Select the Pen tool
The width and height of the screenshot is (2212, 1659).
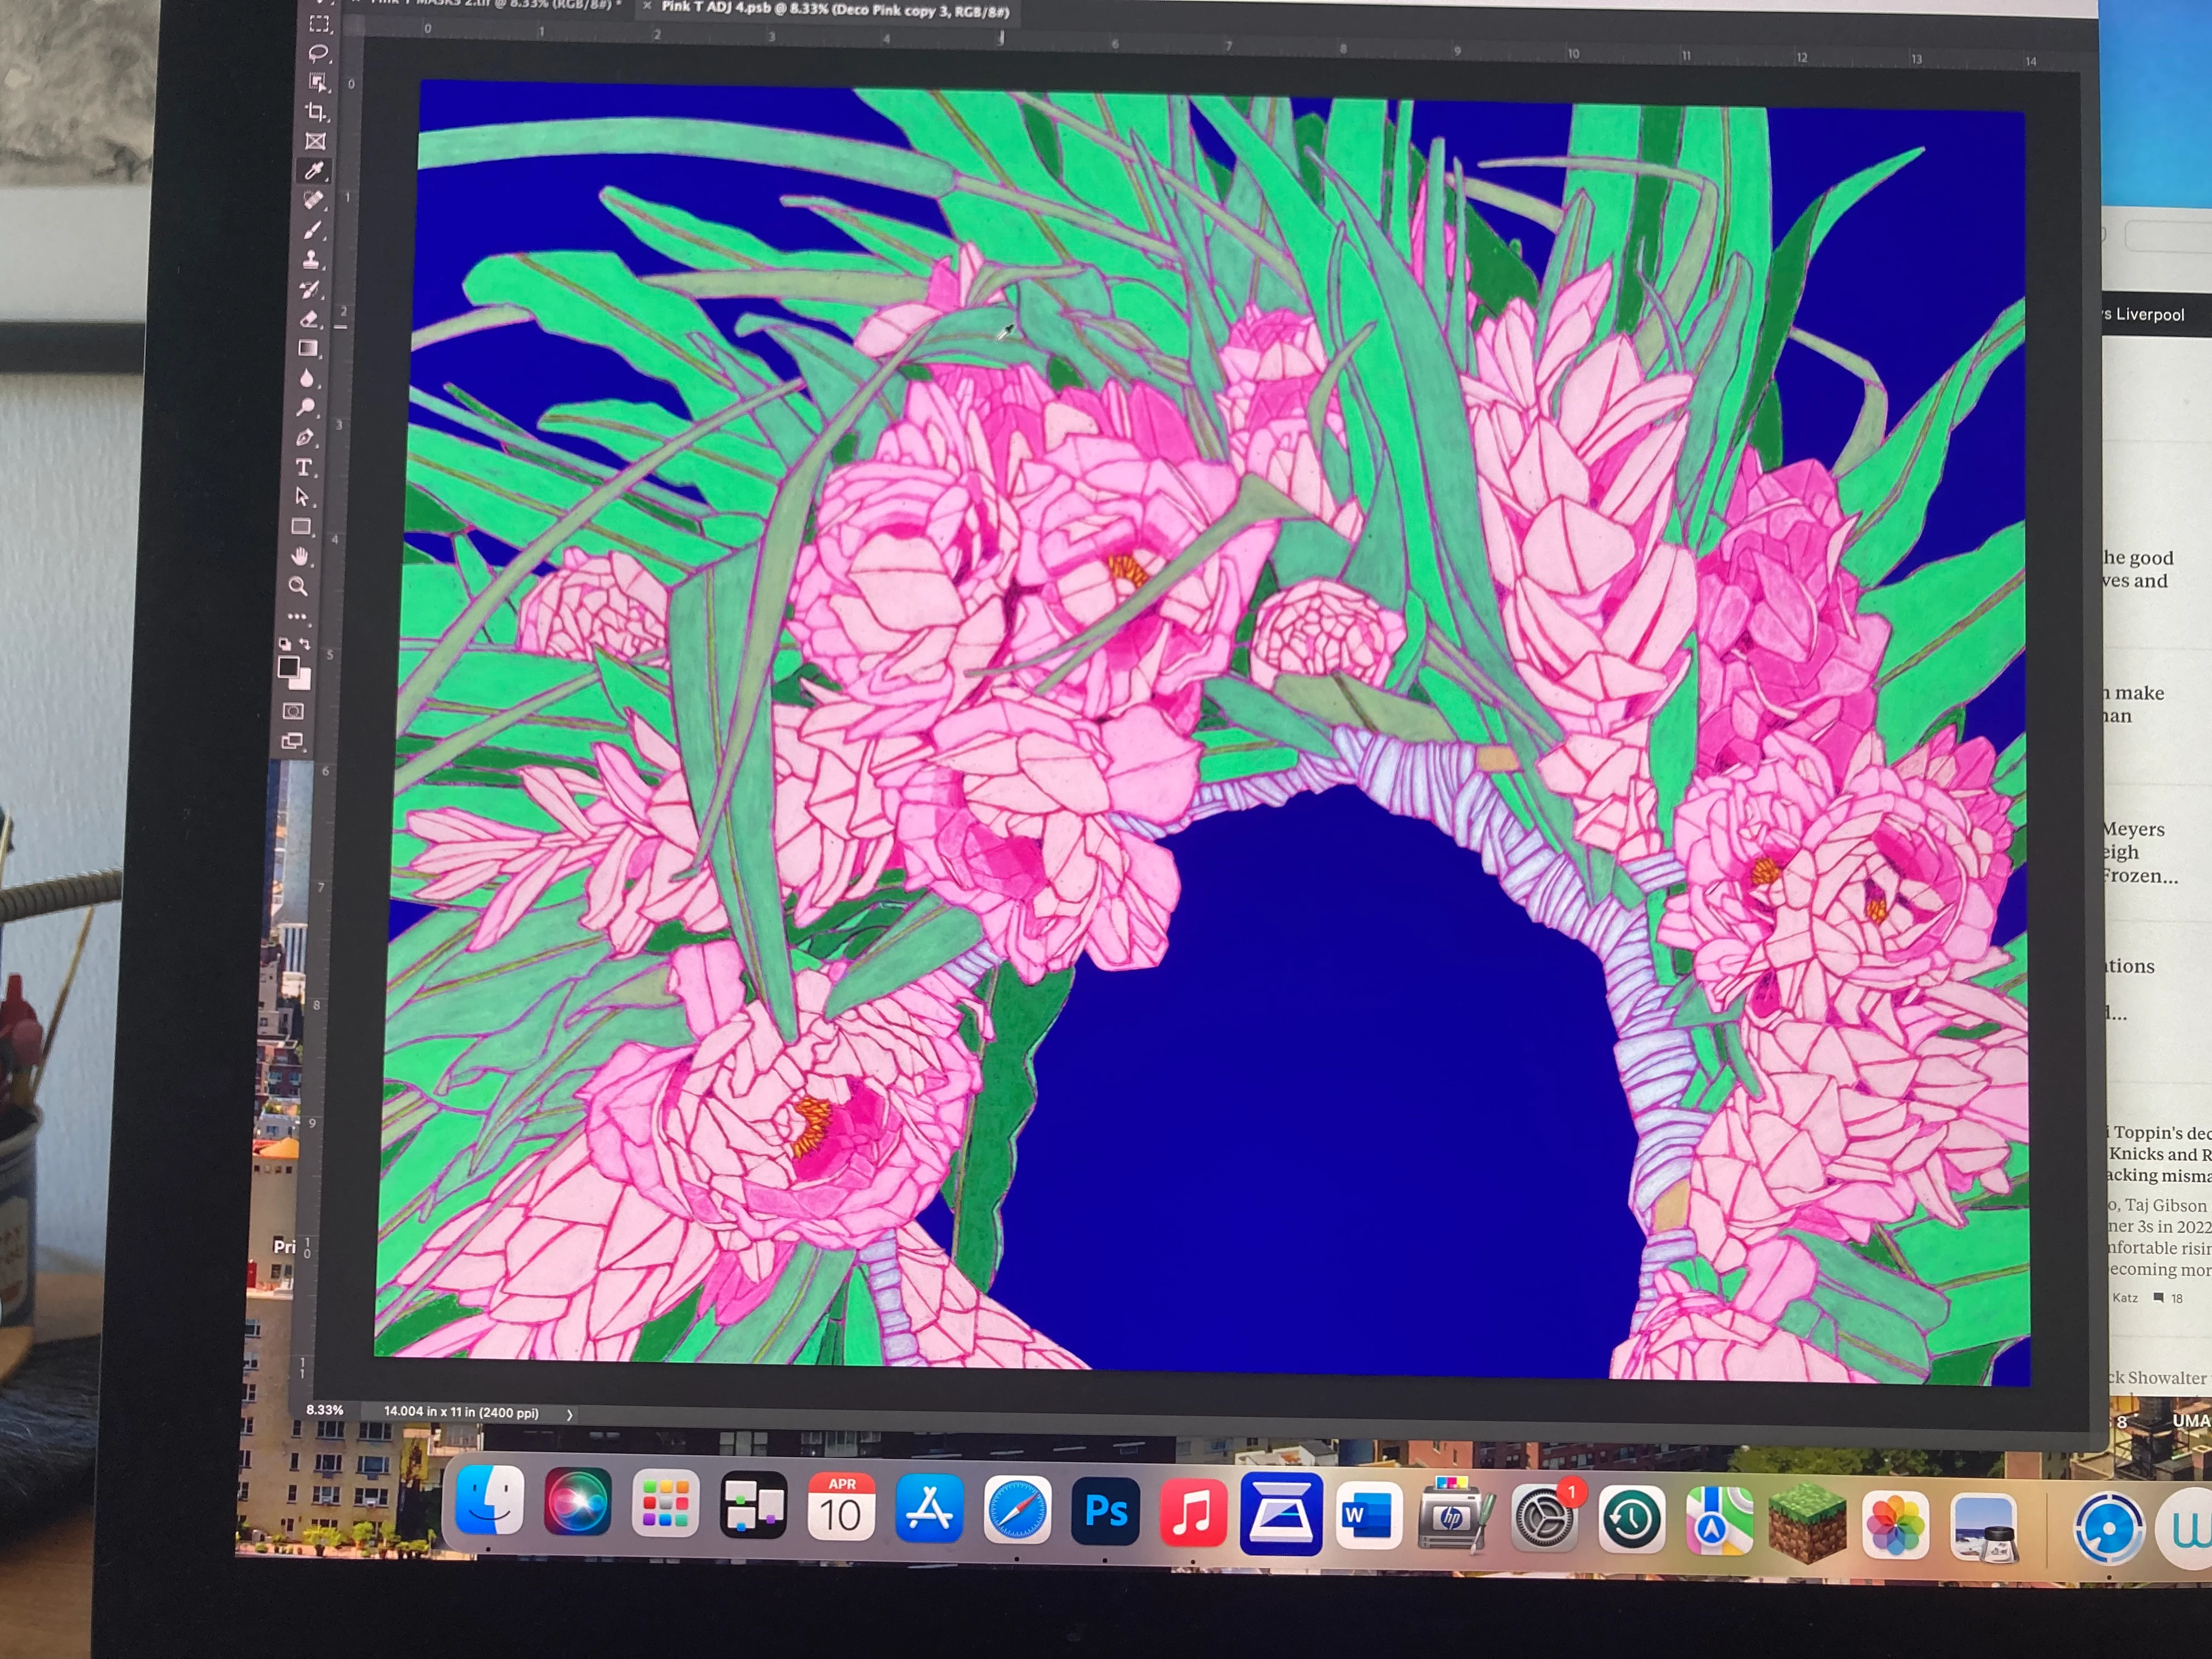pos(305,437)
